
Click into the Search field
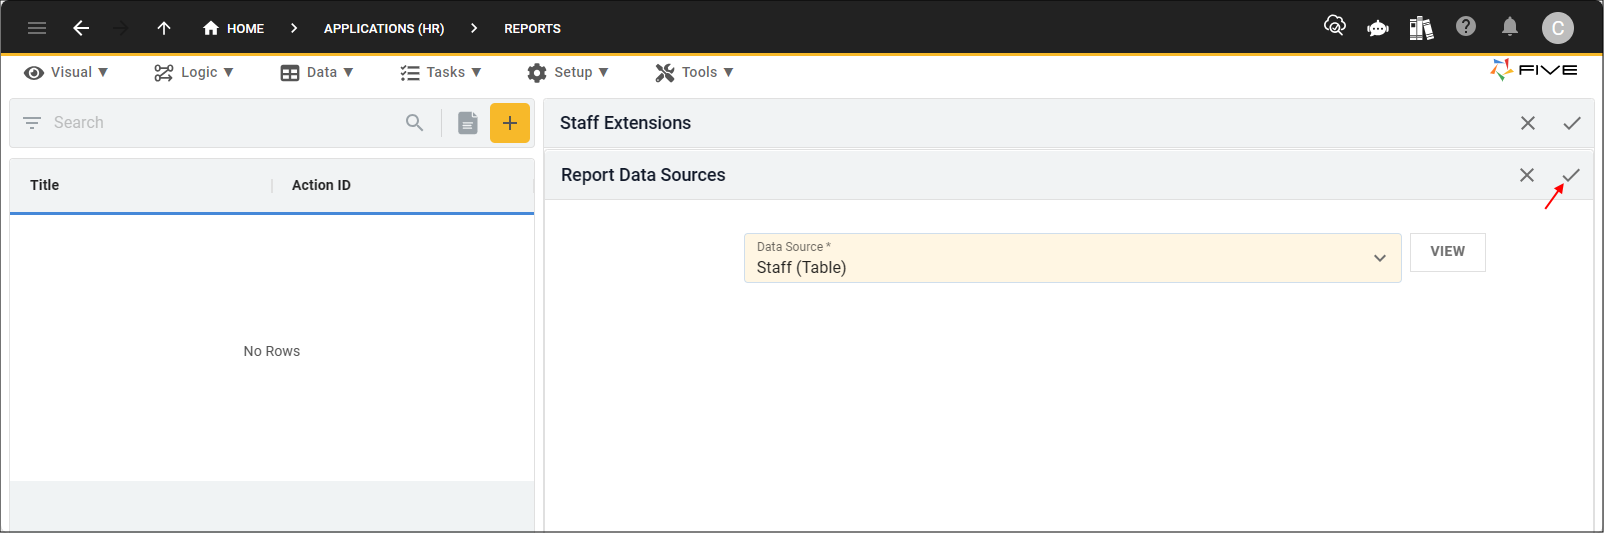(220, 123)
